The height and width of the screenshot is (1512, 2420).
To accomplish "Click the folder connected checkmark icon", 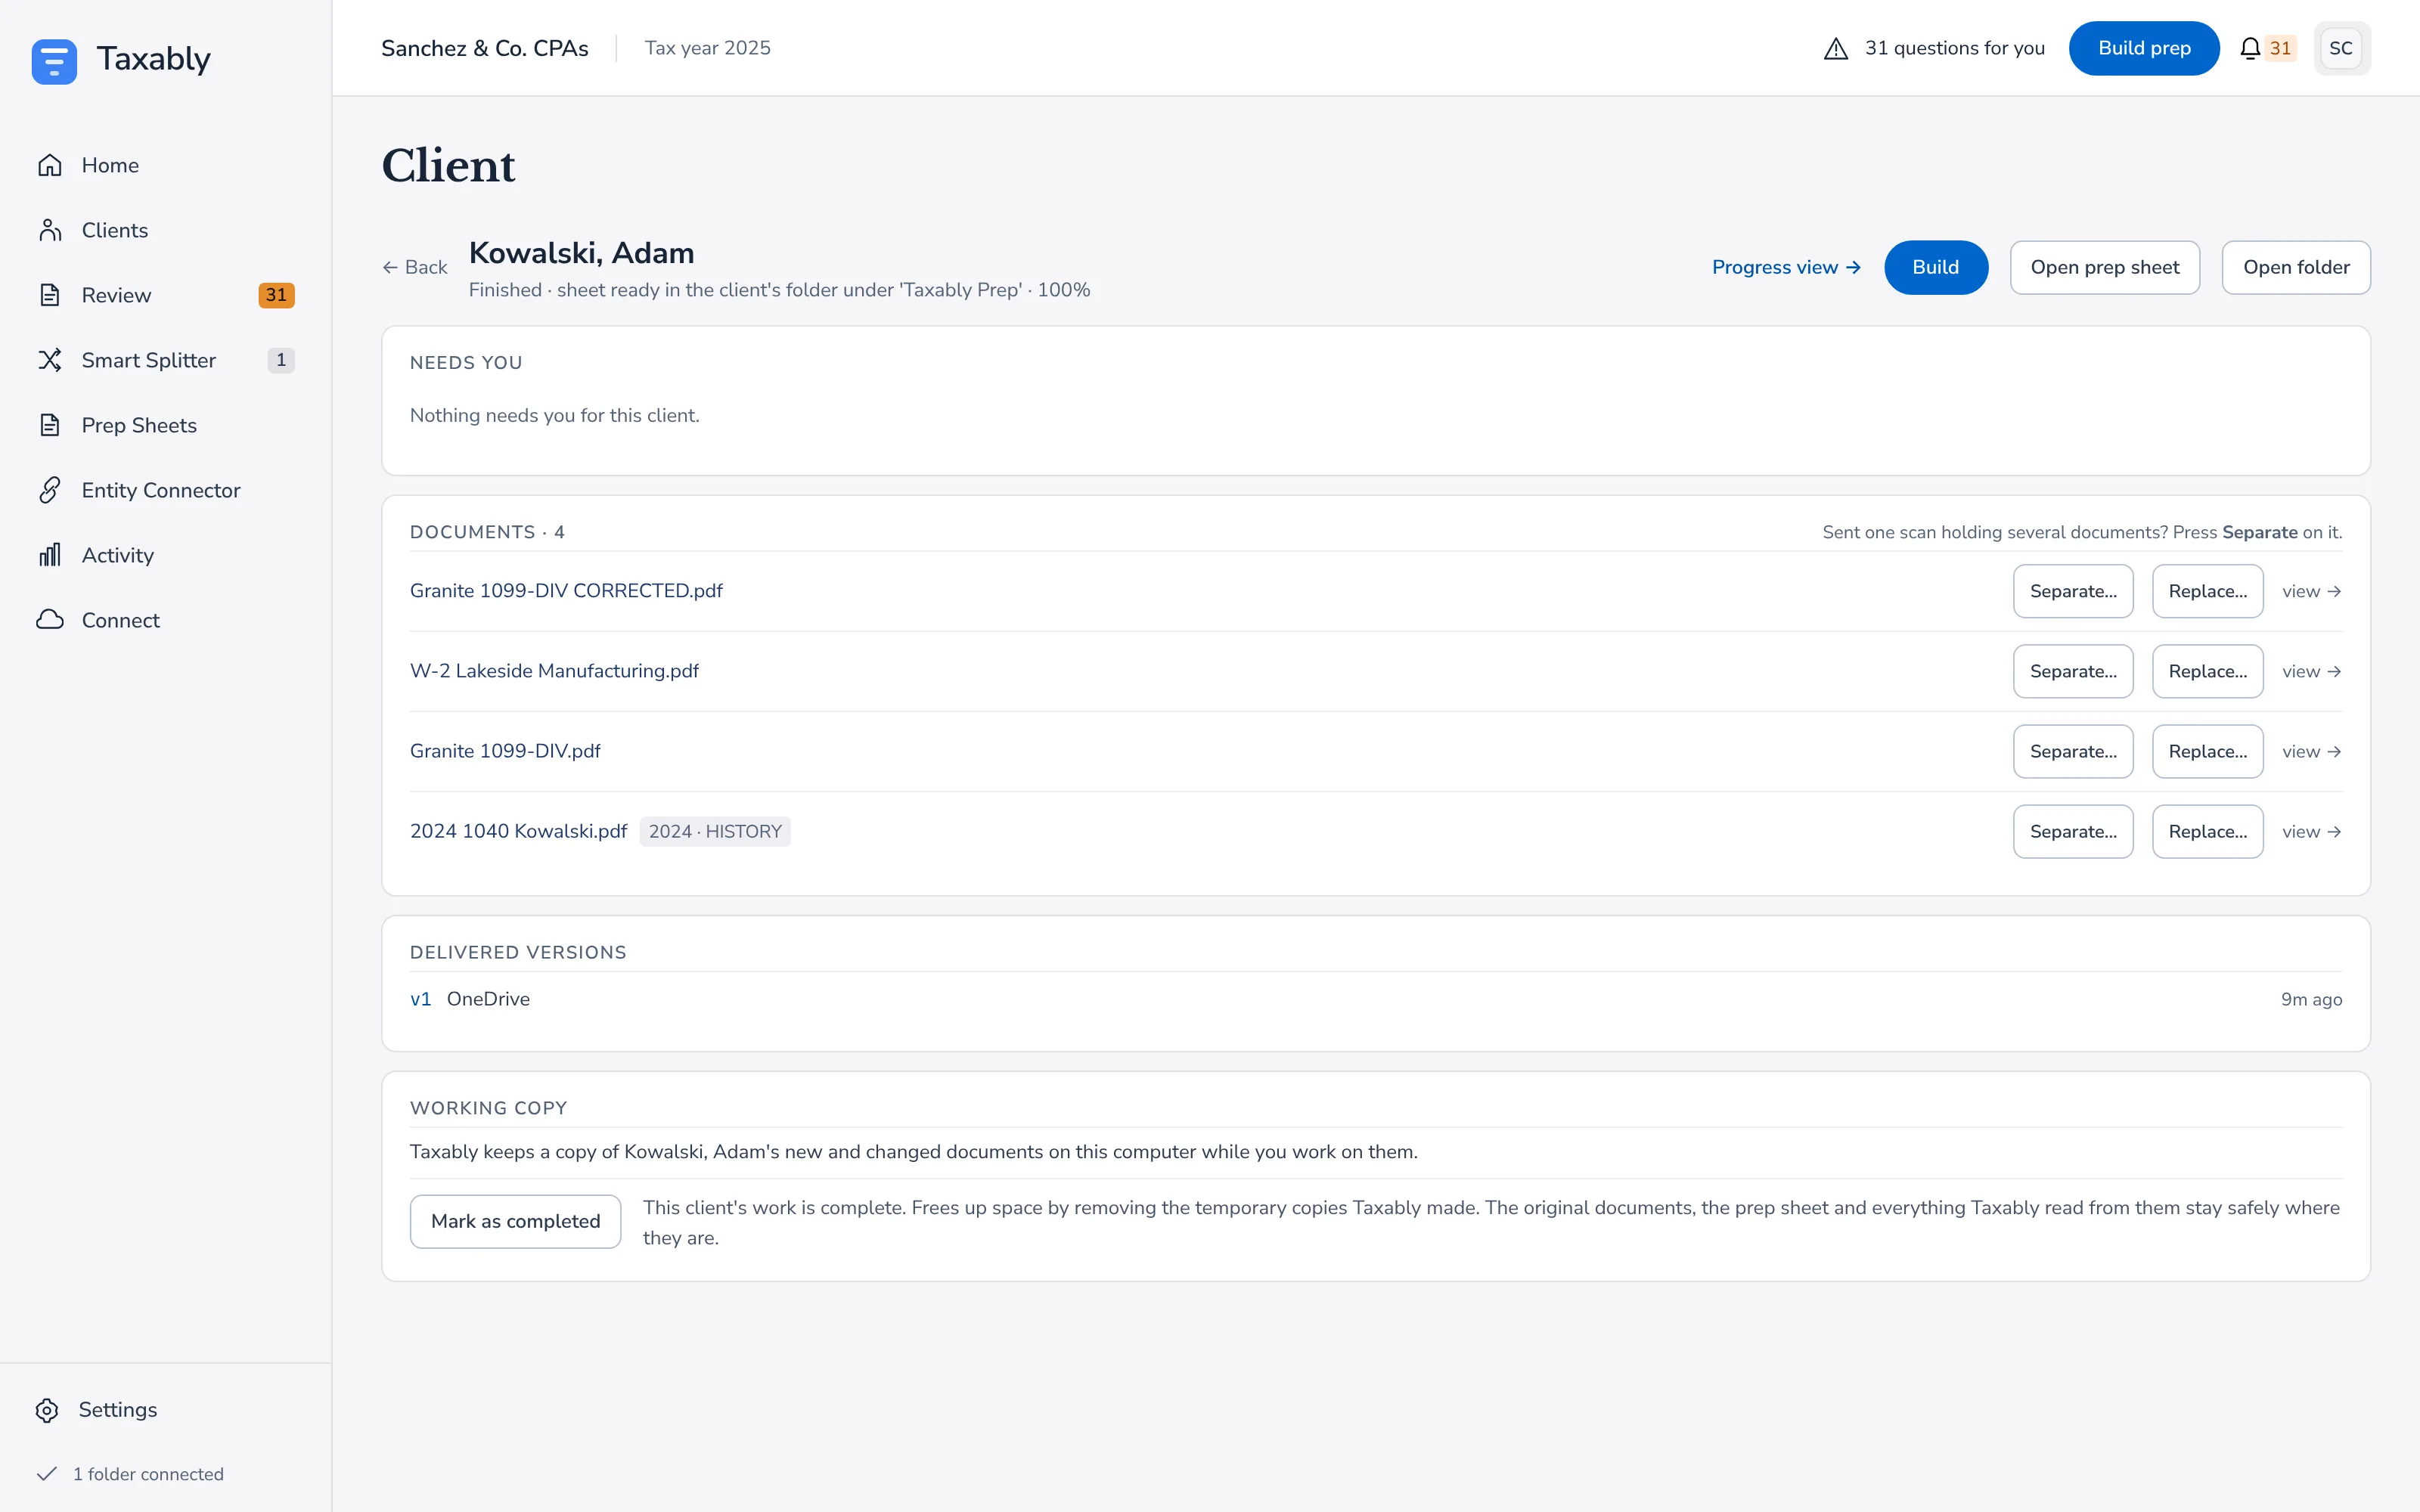I will coord(46,1474).
